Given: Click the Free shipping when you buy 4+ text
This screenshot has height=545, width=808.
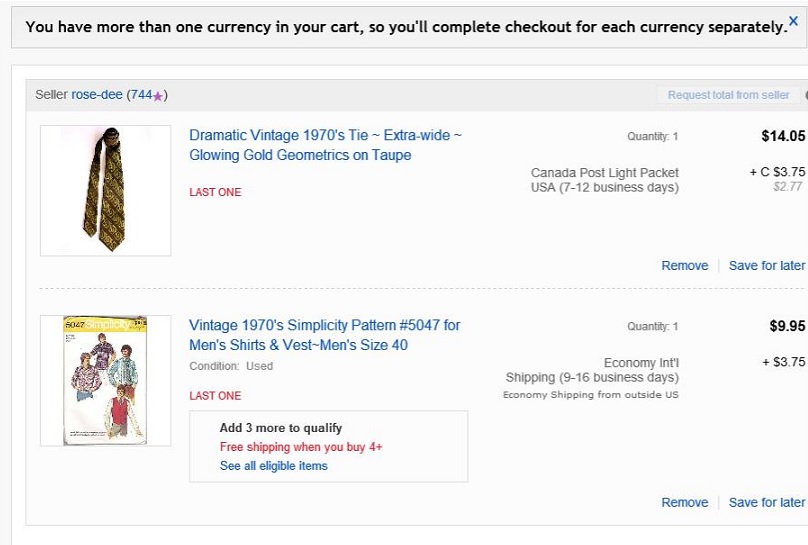Looking at the screenshot, I should tap(301, 447).
